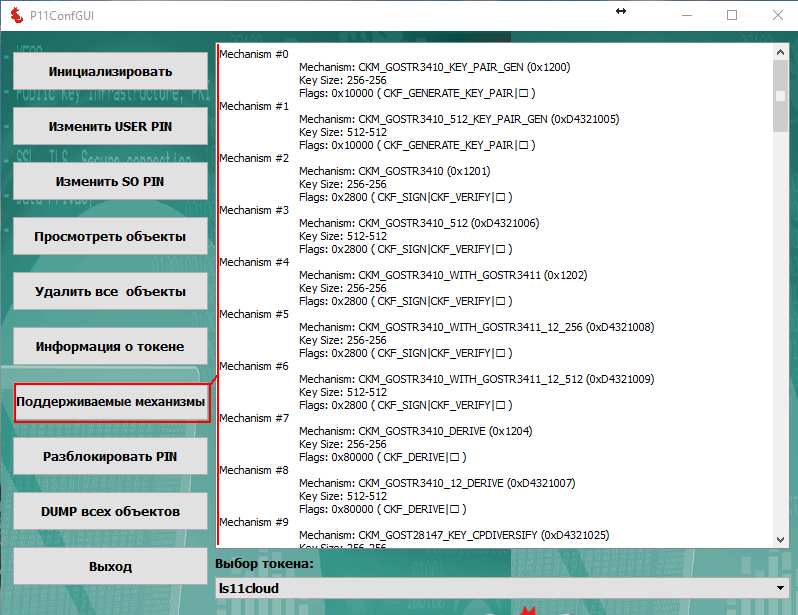
Task: Click Flags 0x80000 line under Mechanism #7
Action: (383, 457)
